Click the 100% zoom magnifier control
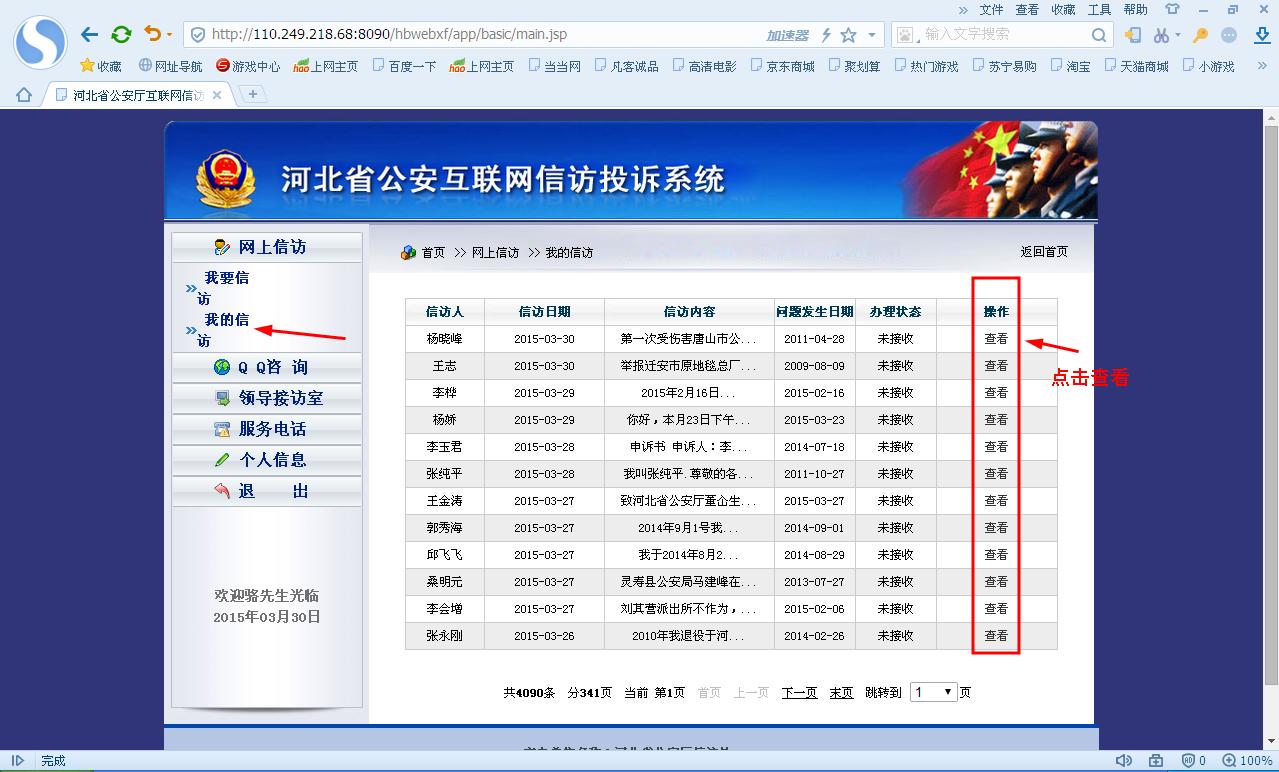The image size is (1279, 772). tap(1247, 761)
